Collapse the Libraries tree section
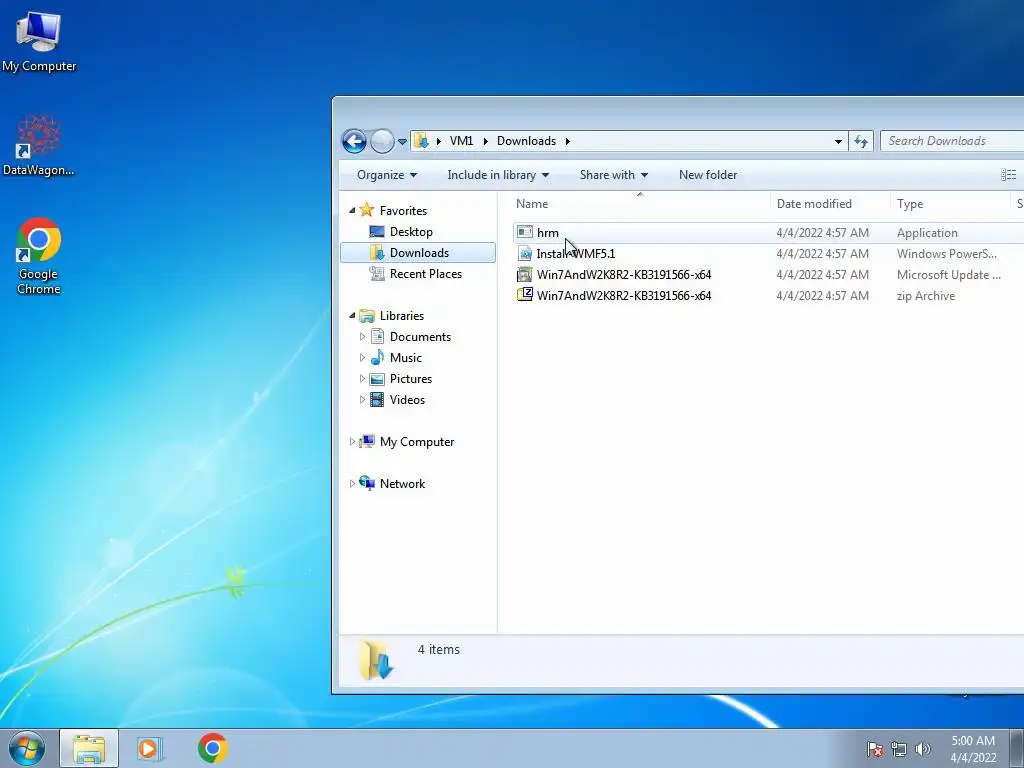 coord(353,315)
